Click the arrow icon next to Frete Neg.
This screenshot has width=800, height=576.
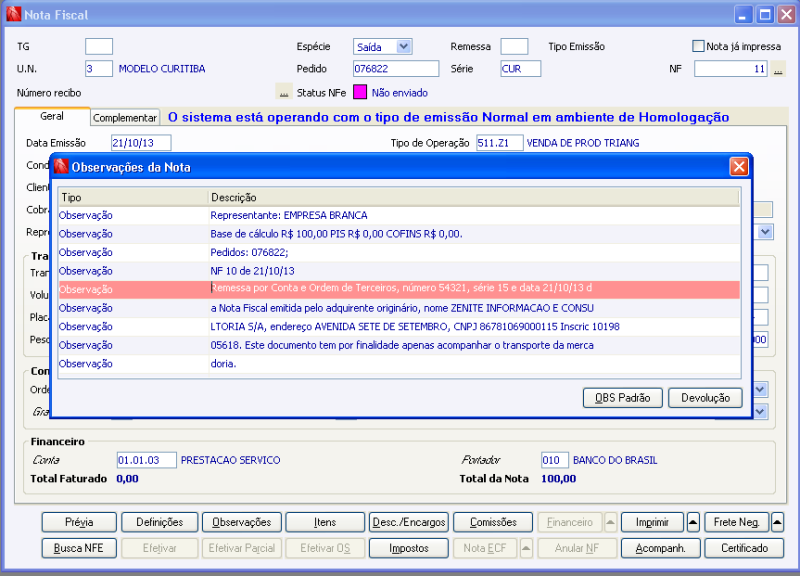tap(777, 521)
